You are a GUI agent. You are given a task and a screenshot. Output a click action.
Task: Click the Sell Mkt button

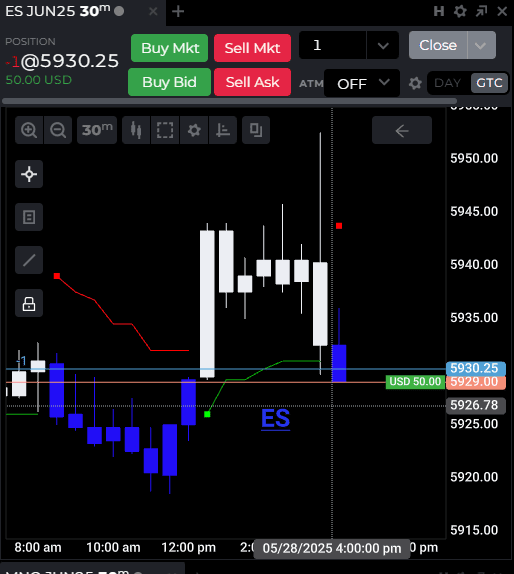pos(253,48)
